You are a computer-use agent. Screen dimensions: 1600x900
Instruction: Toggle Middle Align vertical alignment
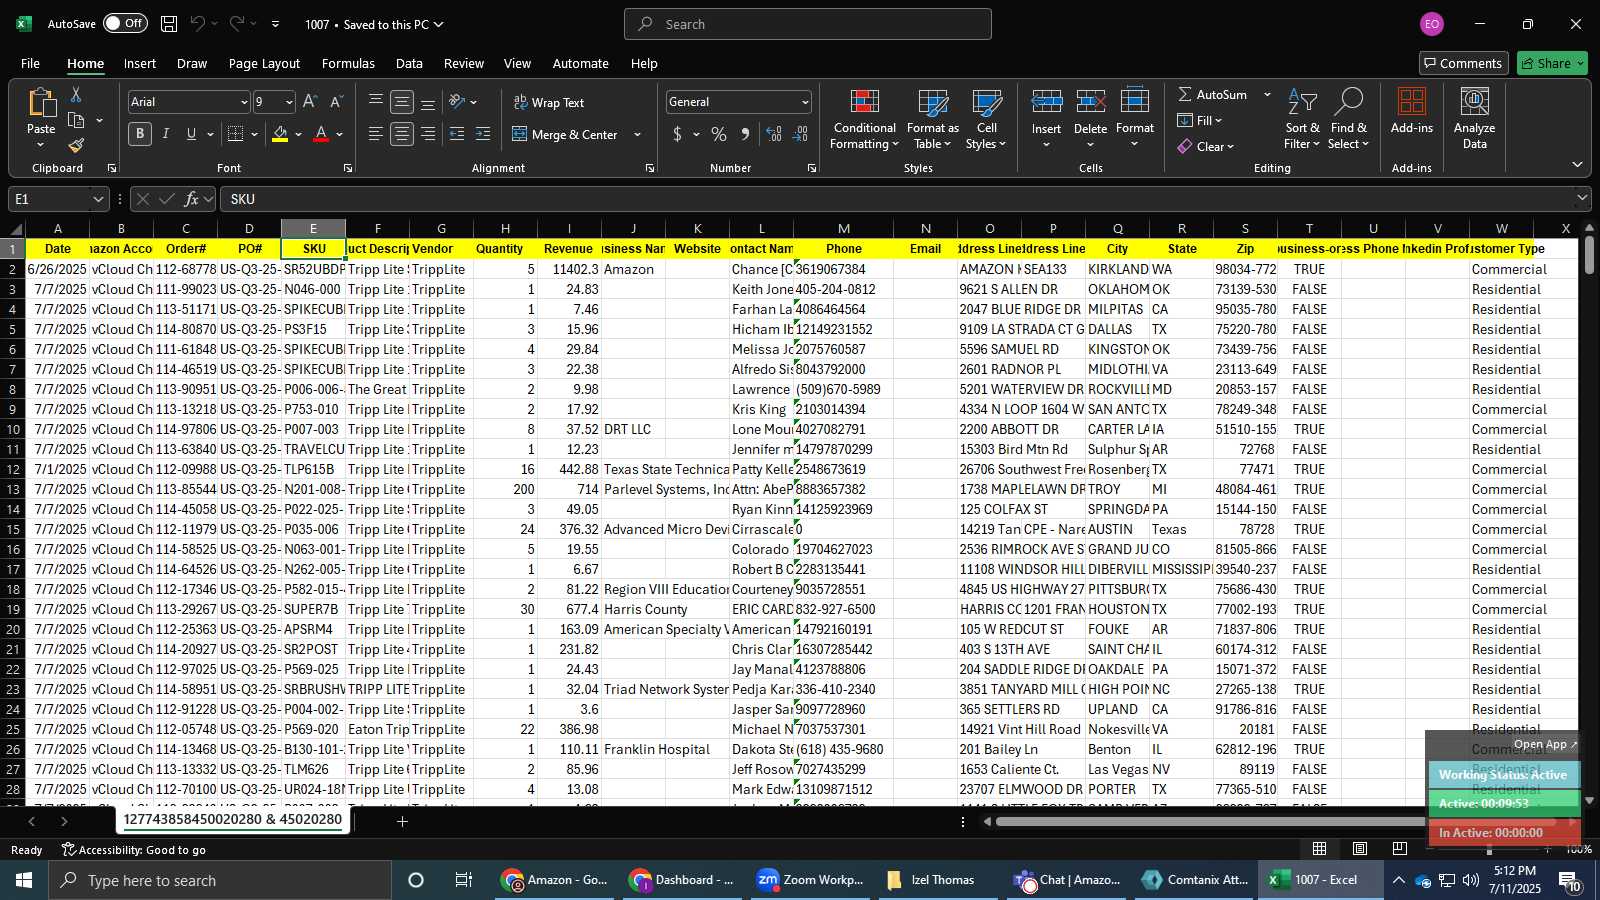coord(402,101)
